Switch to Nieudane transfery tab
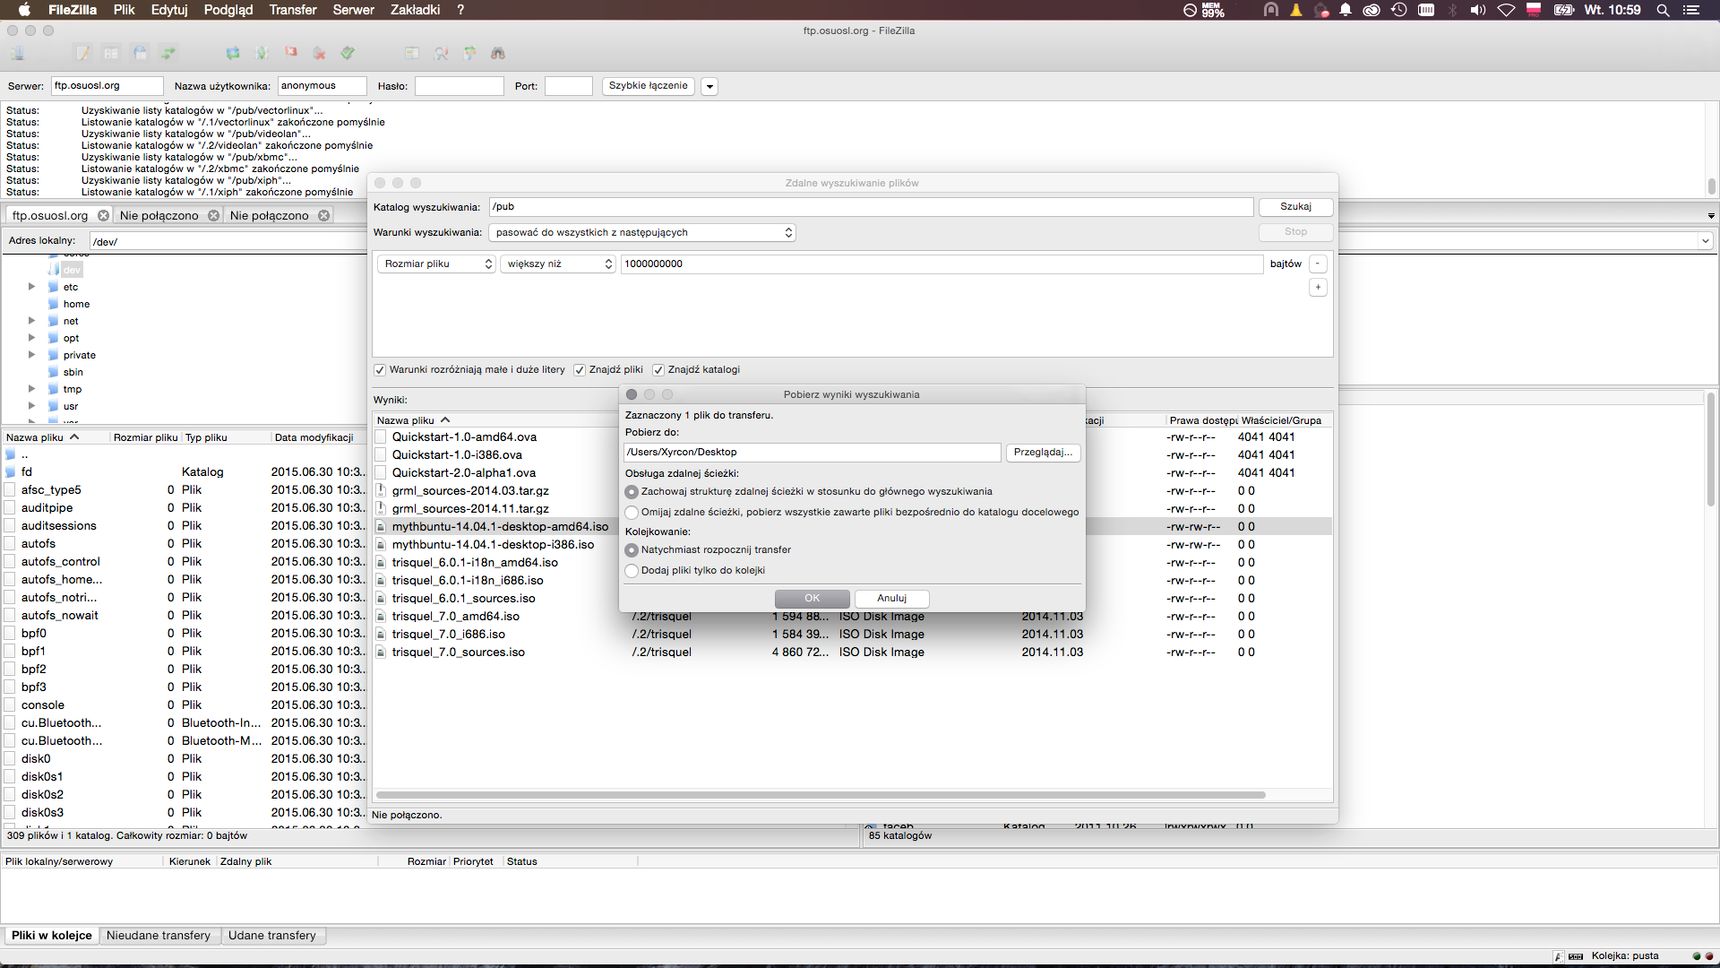This screenshot has height=968, width=1720. (x=158, y=936)
